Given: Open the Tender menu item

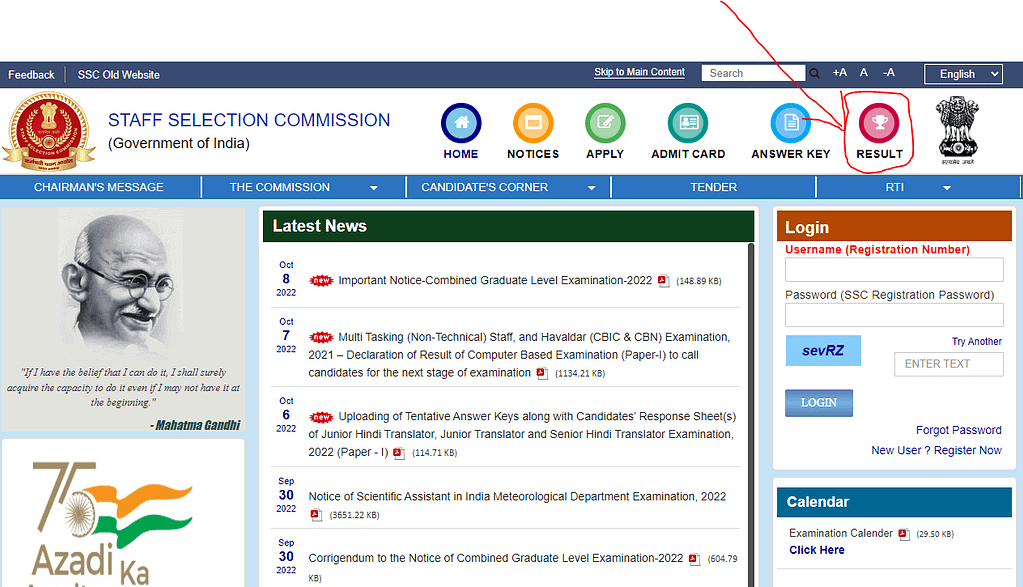Looking at the screenshot, I should (x=714, y=187).
